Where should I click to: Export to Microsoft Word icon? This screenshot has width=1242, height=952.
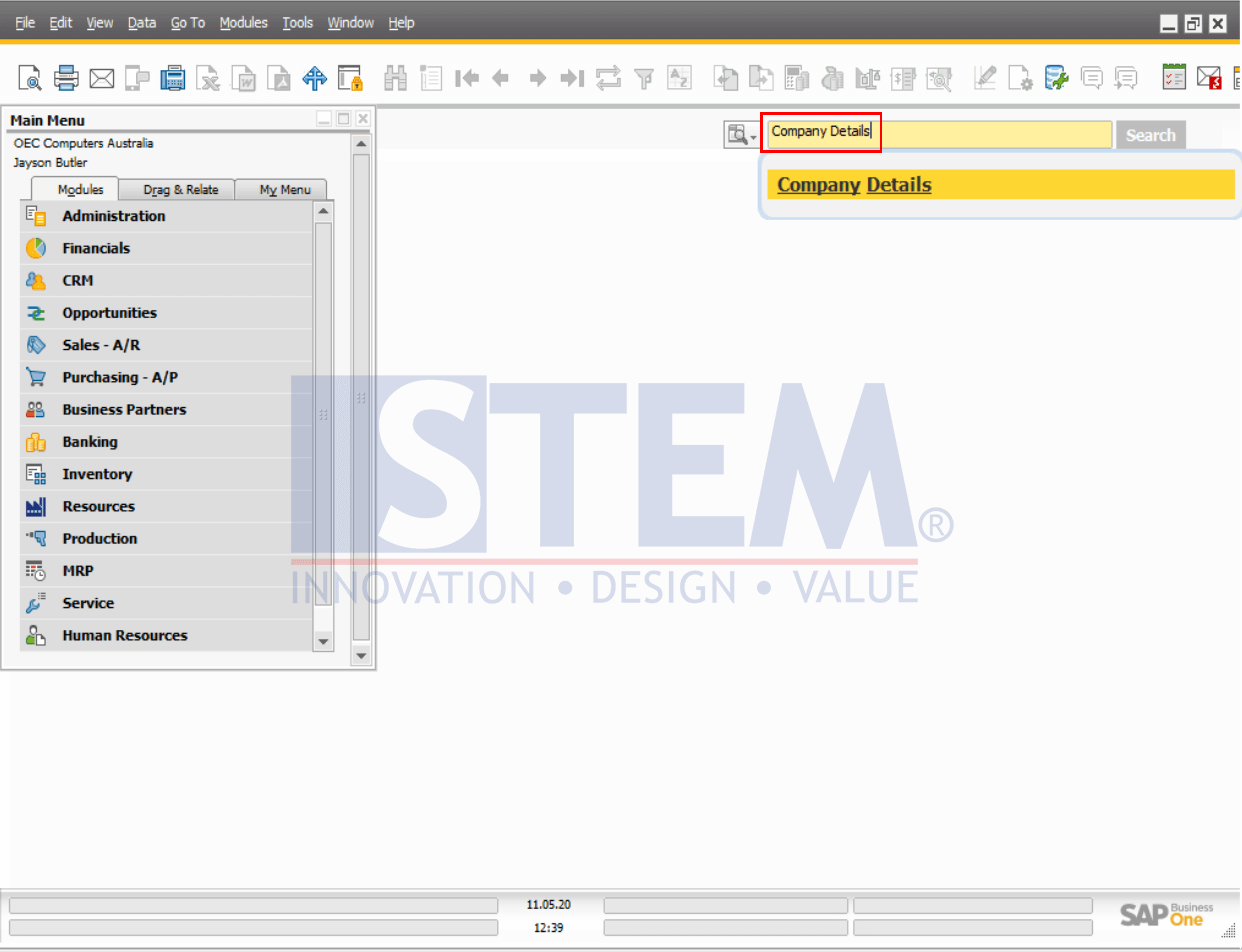pos(244,78)
